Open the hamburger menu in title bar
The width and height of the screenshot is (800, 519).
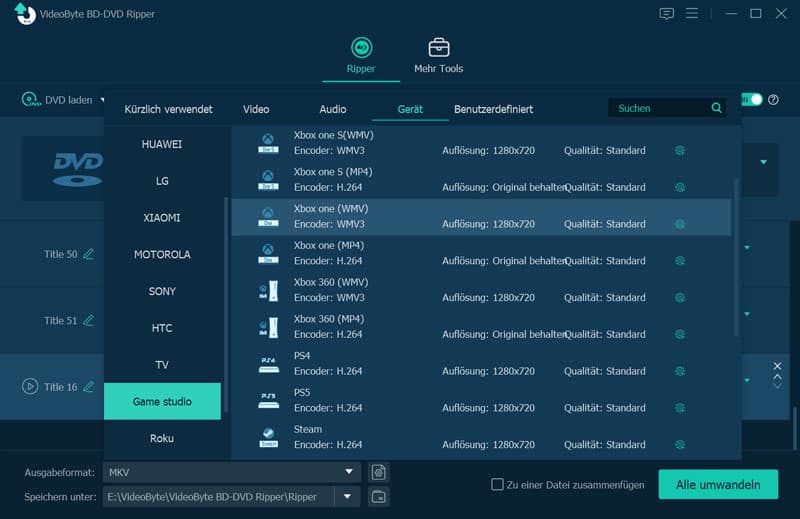(x=692, y=13)
